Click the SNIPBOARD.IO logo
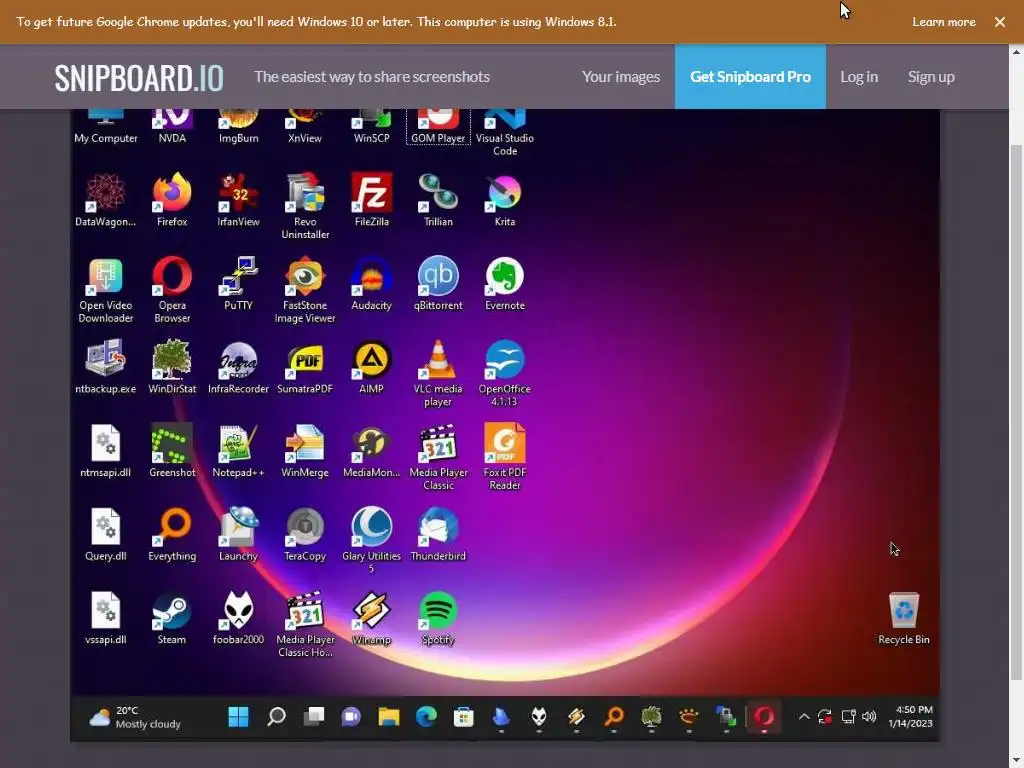The width and height of the screenshot is (1024, 768). pos(139,78)
